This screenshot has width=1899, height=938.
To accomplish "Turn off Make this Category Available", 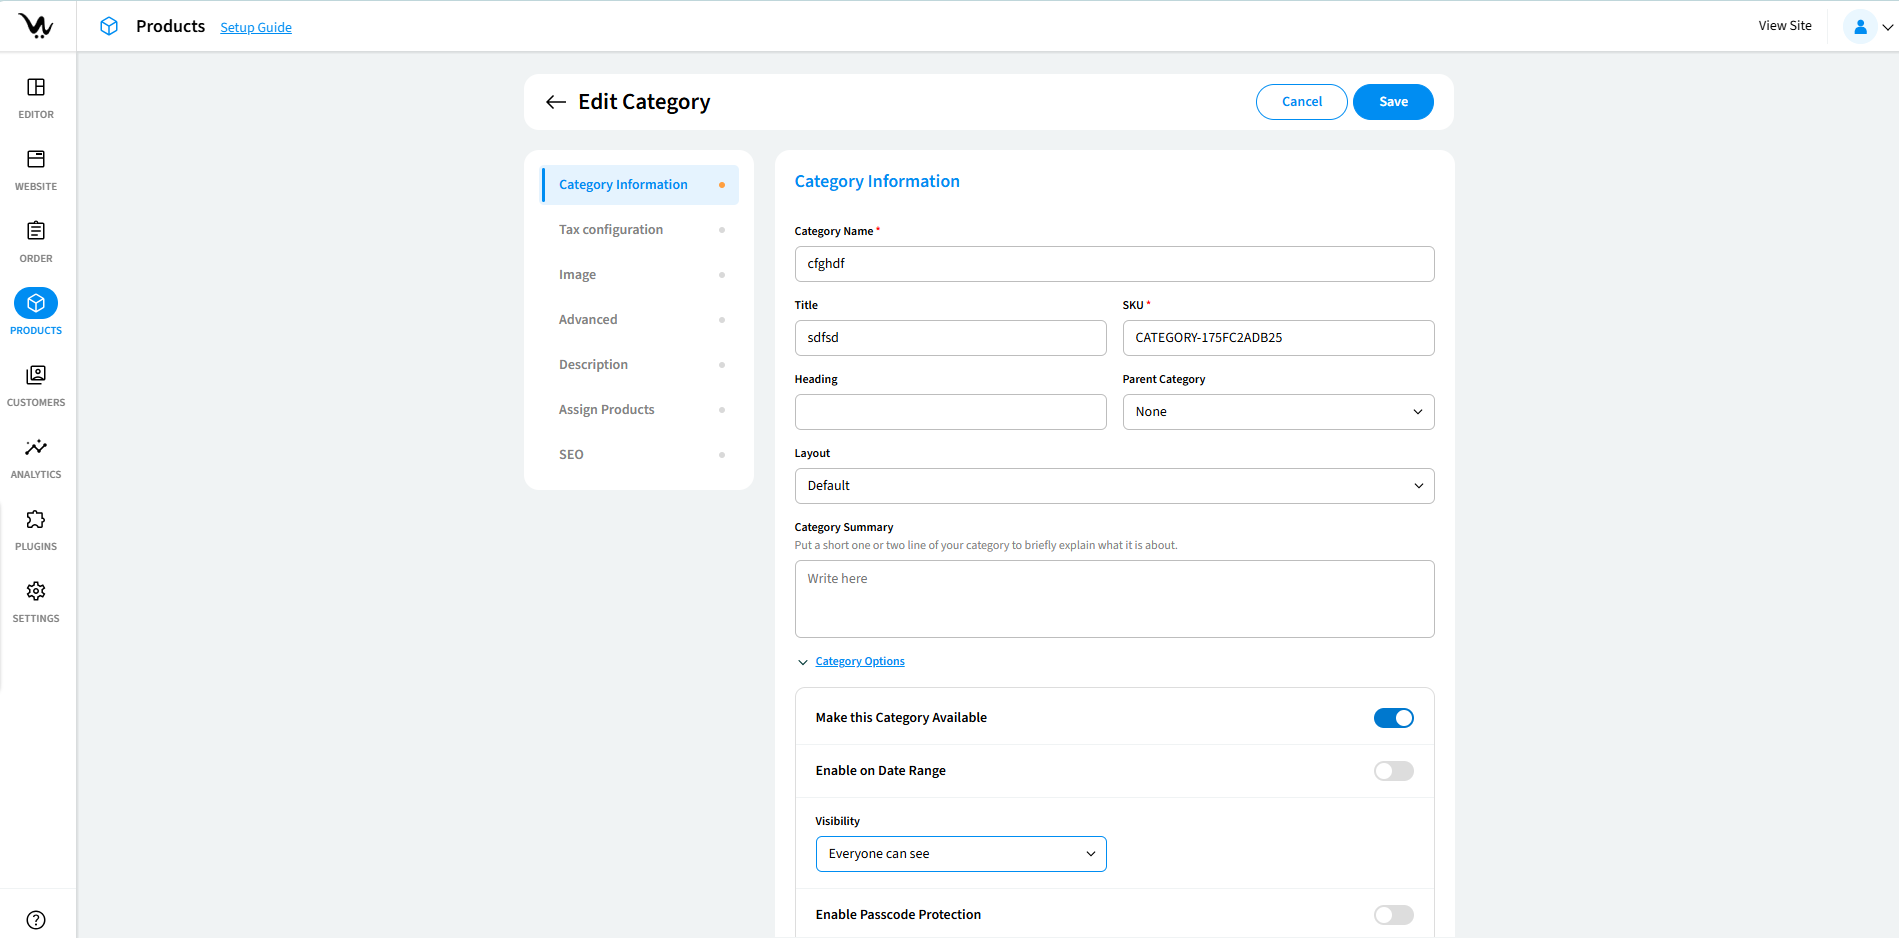I will [1393, 718].
